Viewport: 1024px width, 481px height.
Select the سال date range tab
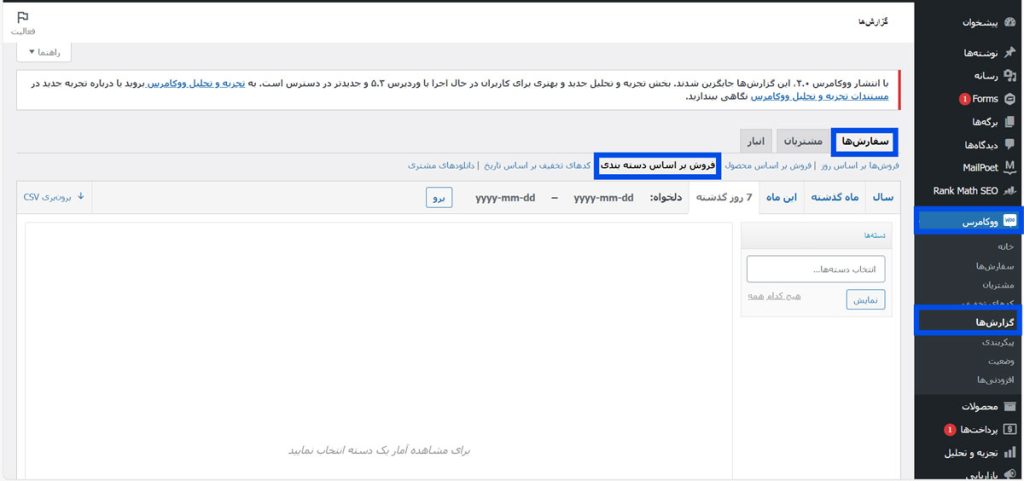tap(882, 197)
